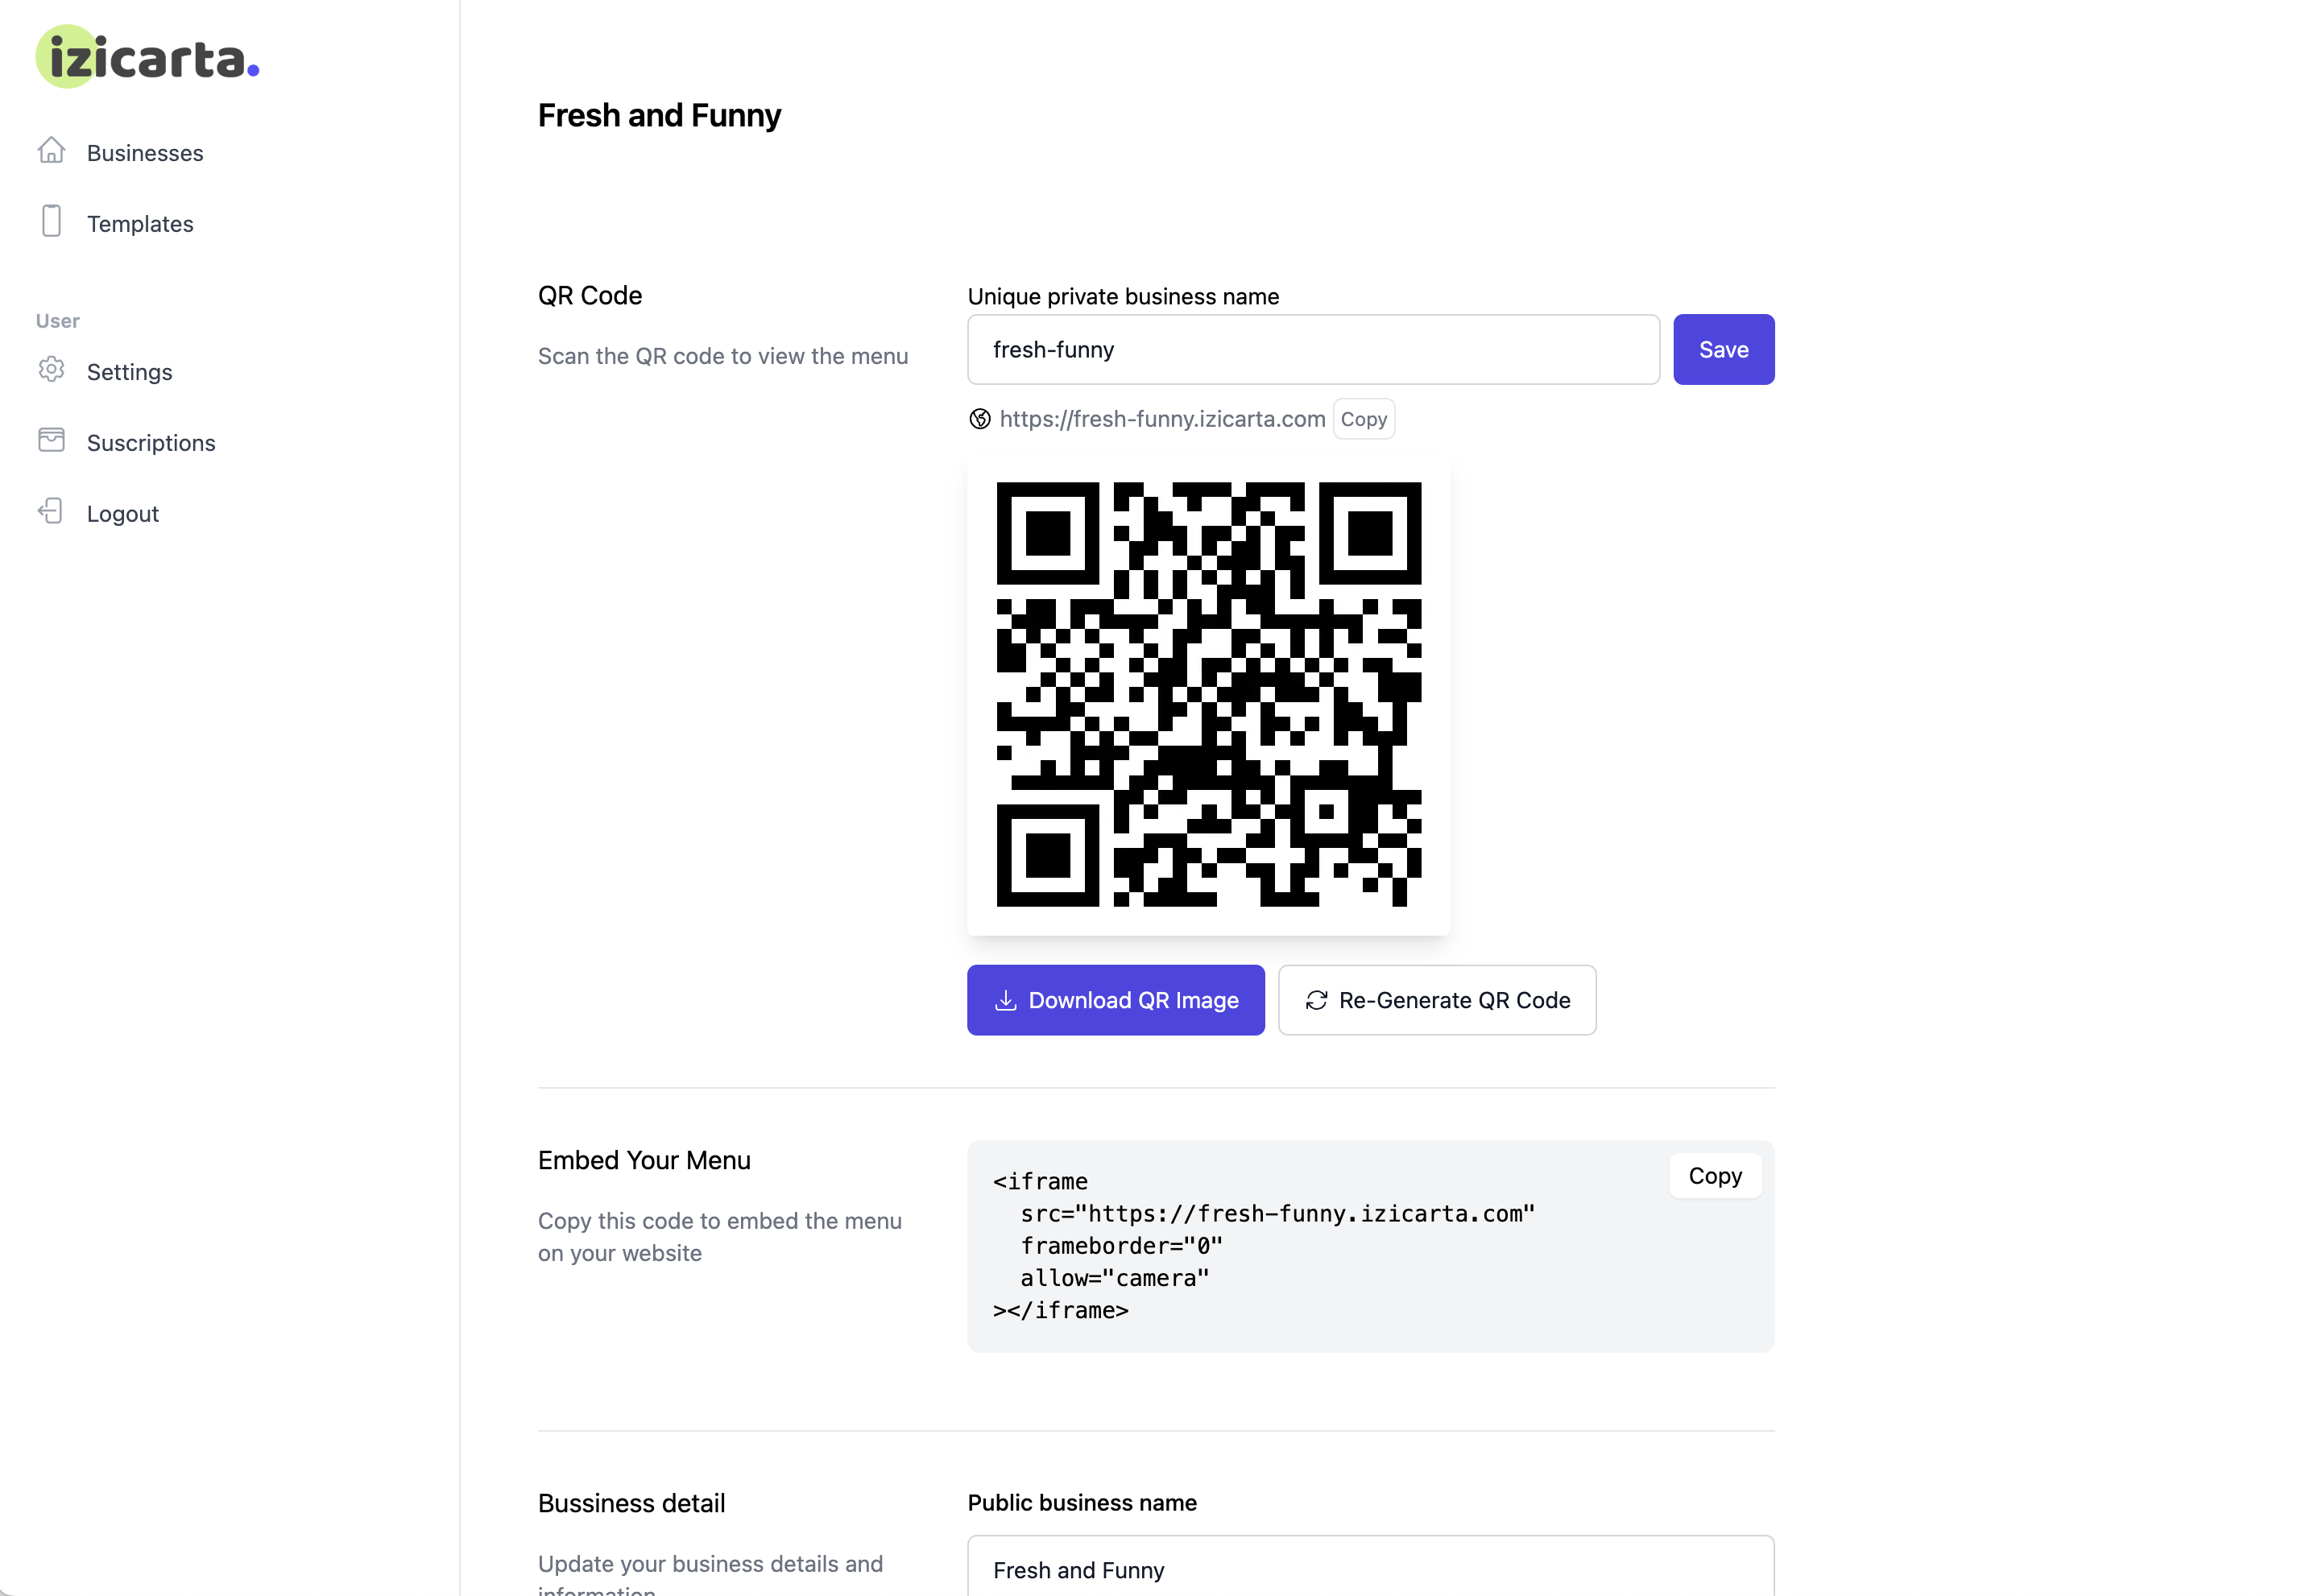
Task: Open Suscriptions from the sidebar
Action: click(x=151, y=443)
